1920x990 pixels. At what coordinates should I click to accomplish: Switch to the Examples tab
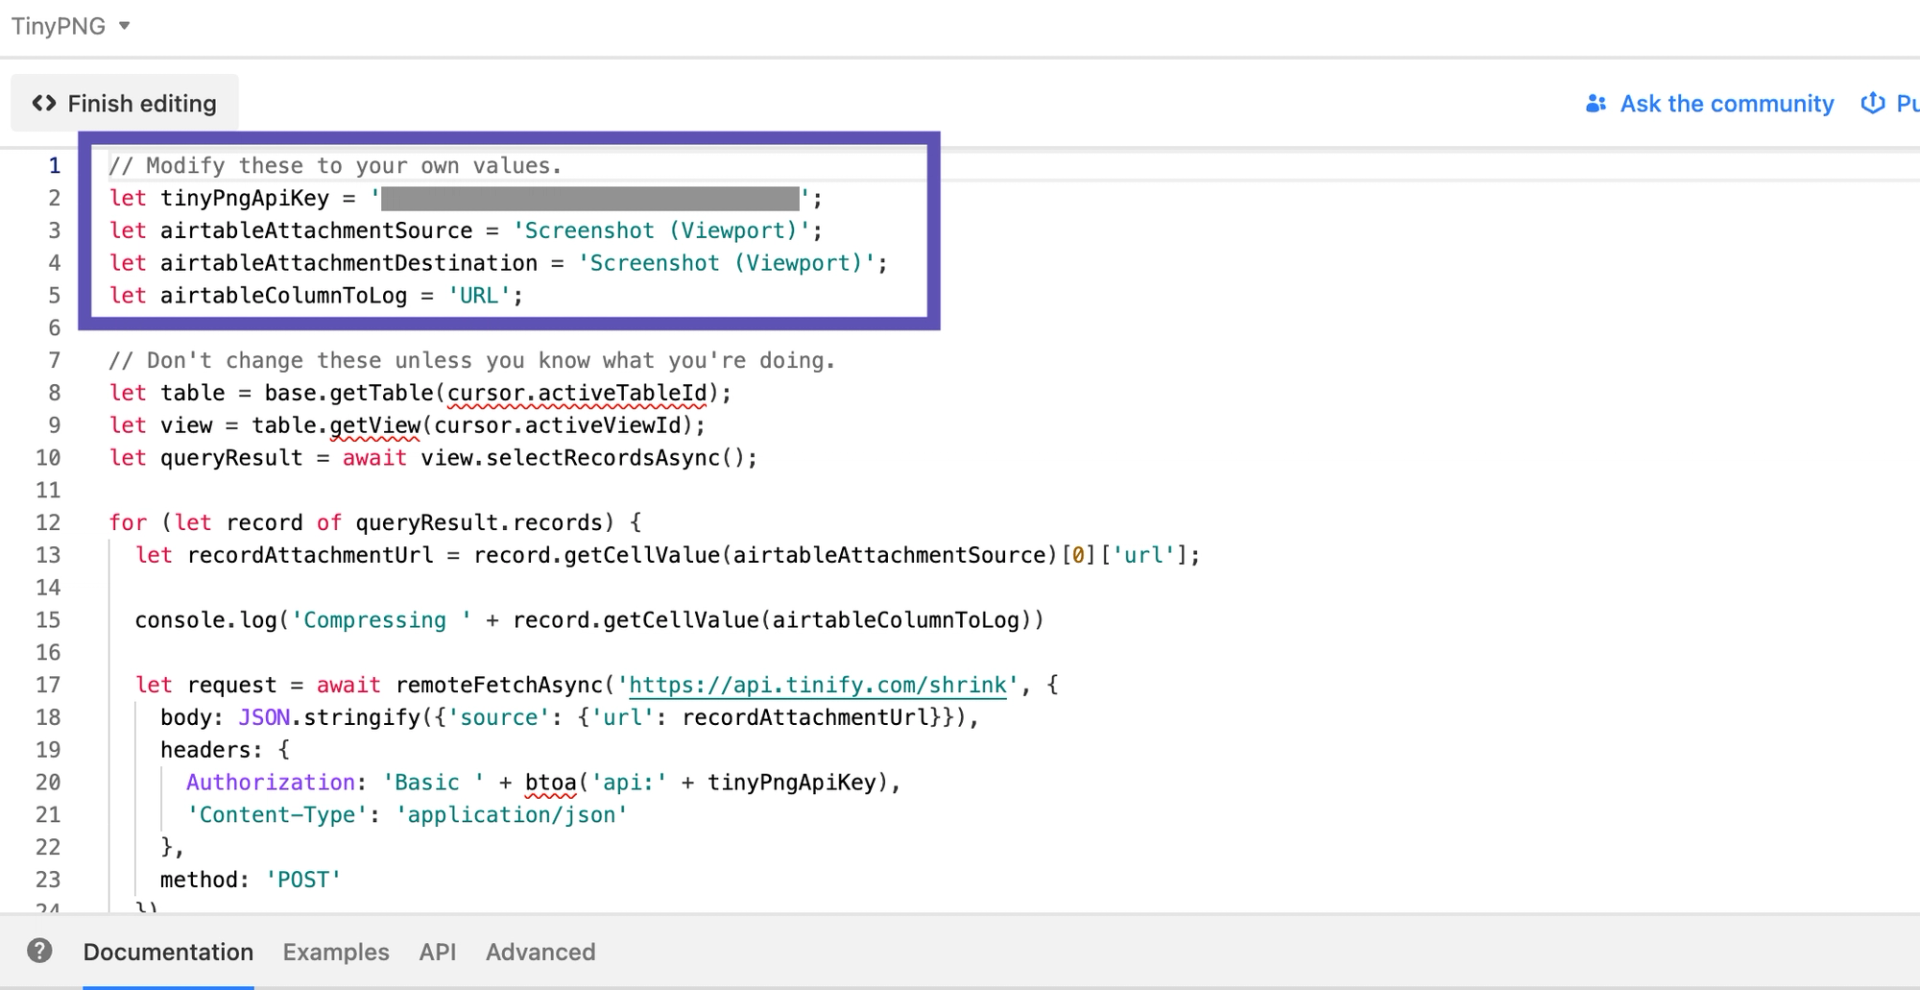click(336, 952)
